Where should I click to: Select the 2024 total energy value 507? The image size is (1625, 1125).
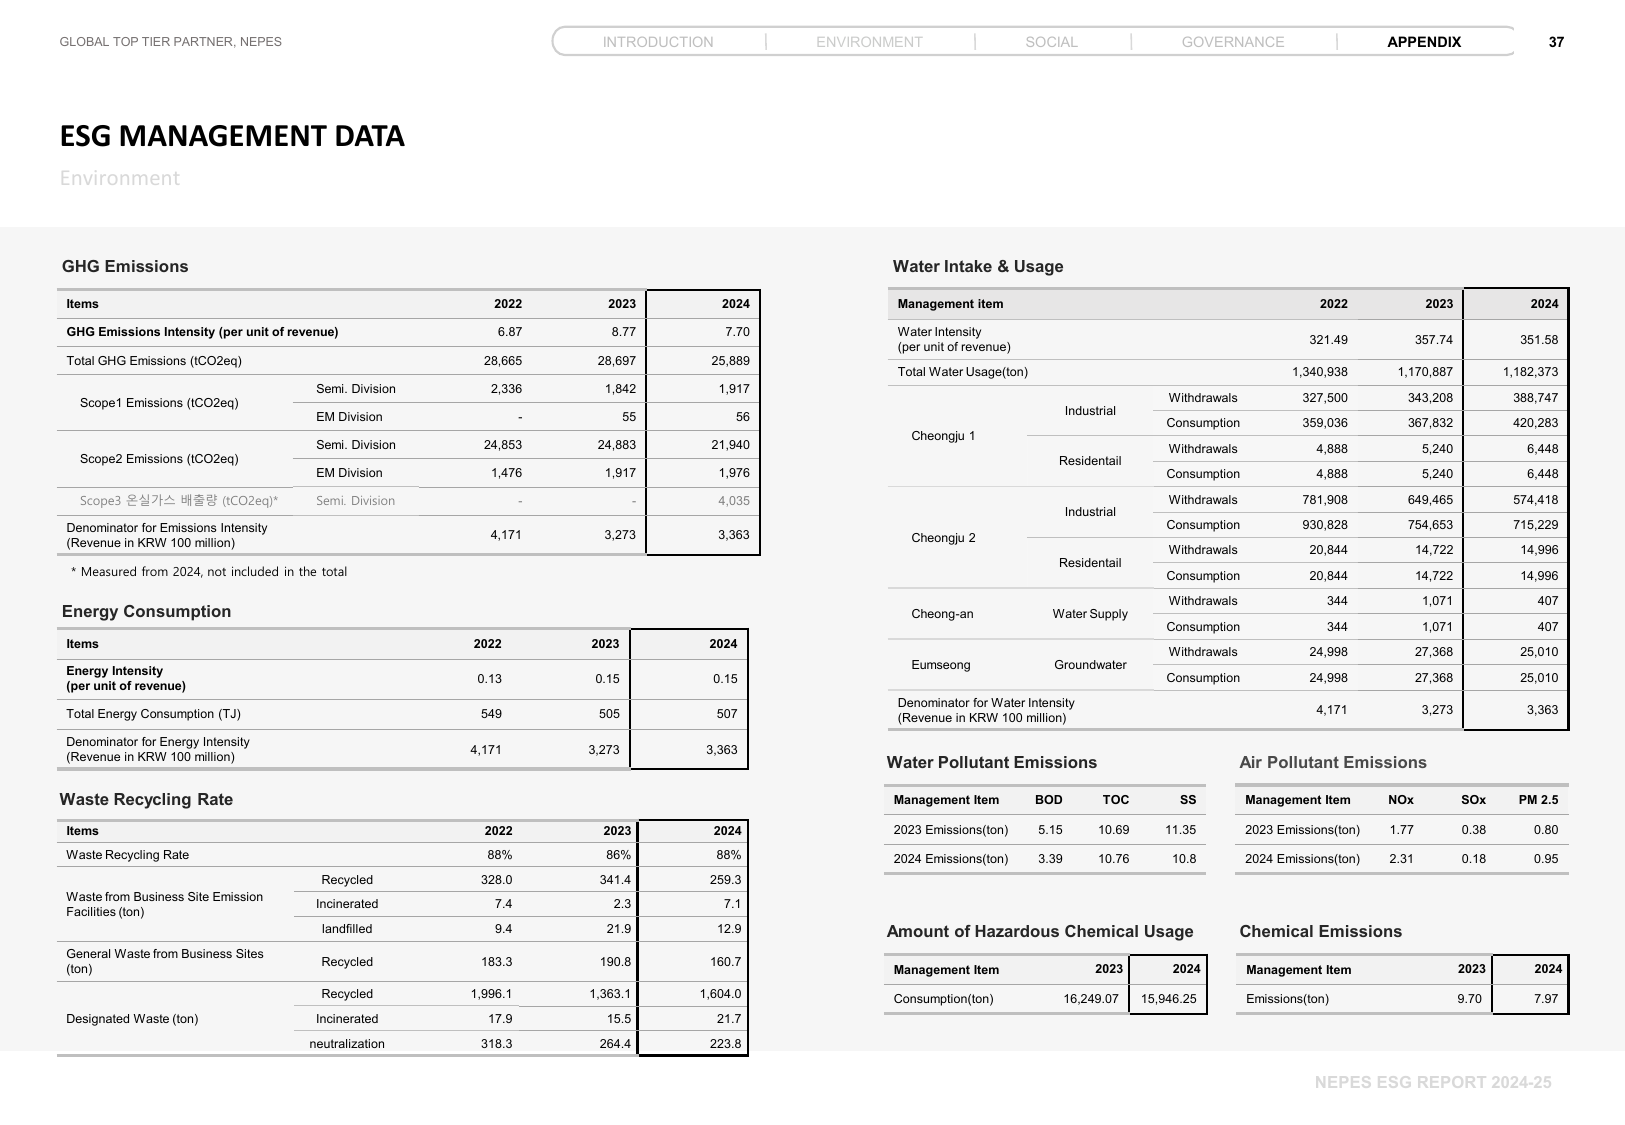[x=727, y=714]
